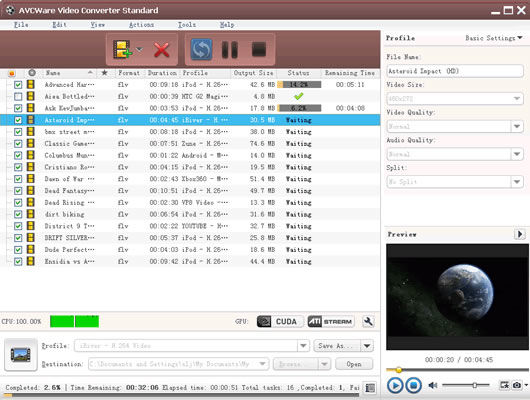Pause the conversion
The width and height of the screenshot is (530, 400).
[x=230, y=50]
